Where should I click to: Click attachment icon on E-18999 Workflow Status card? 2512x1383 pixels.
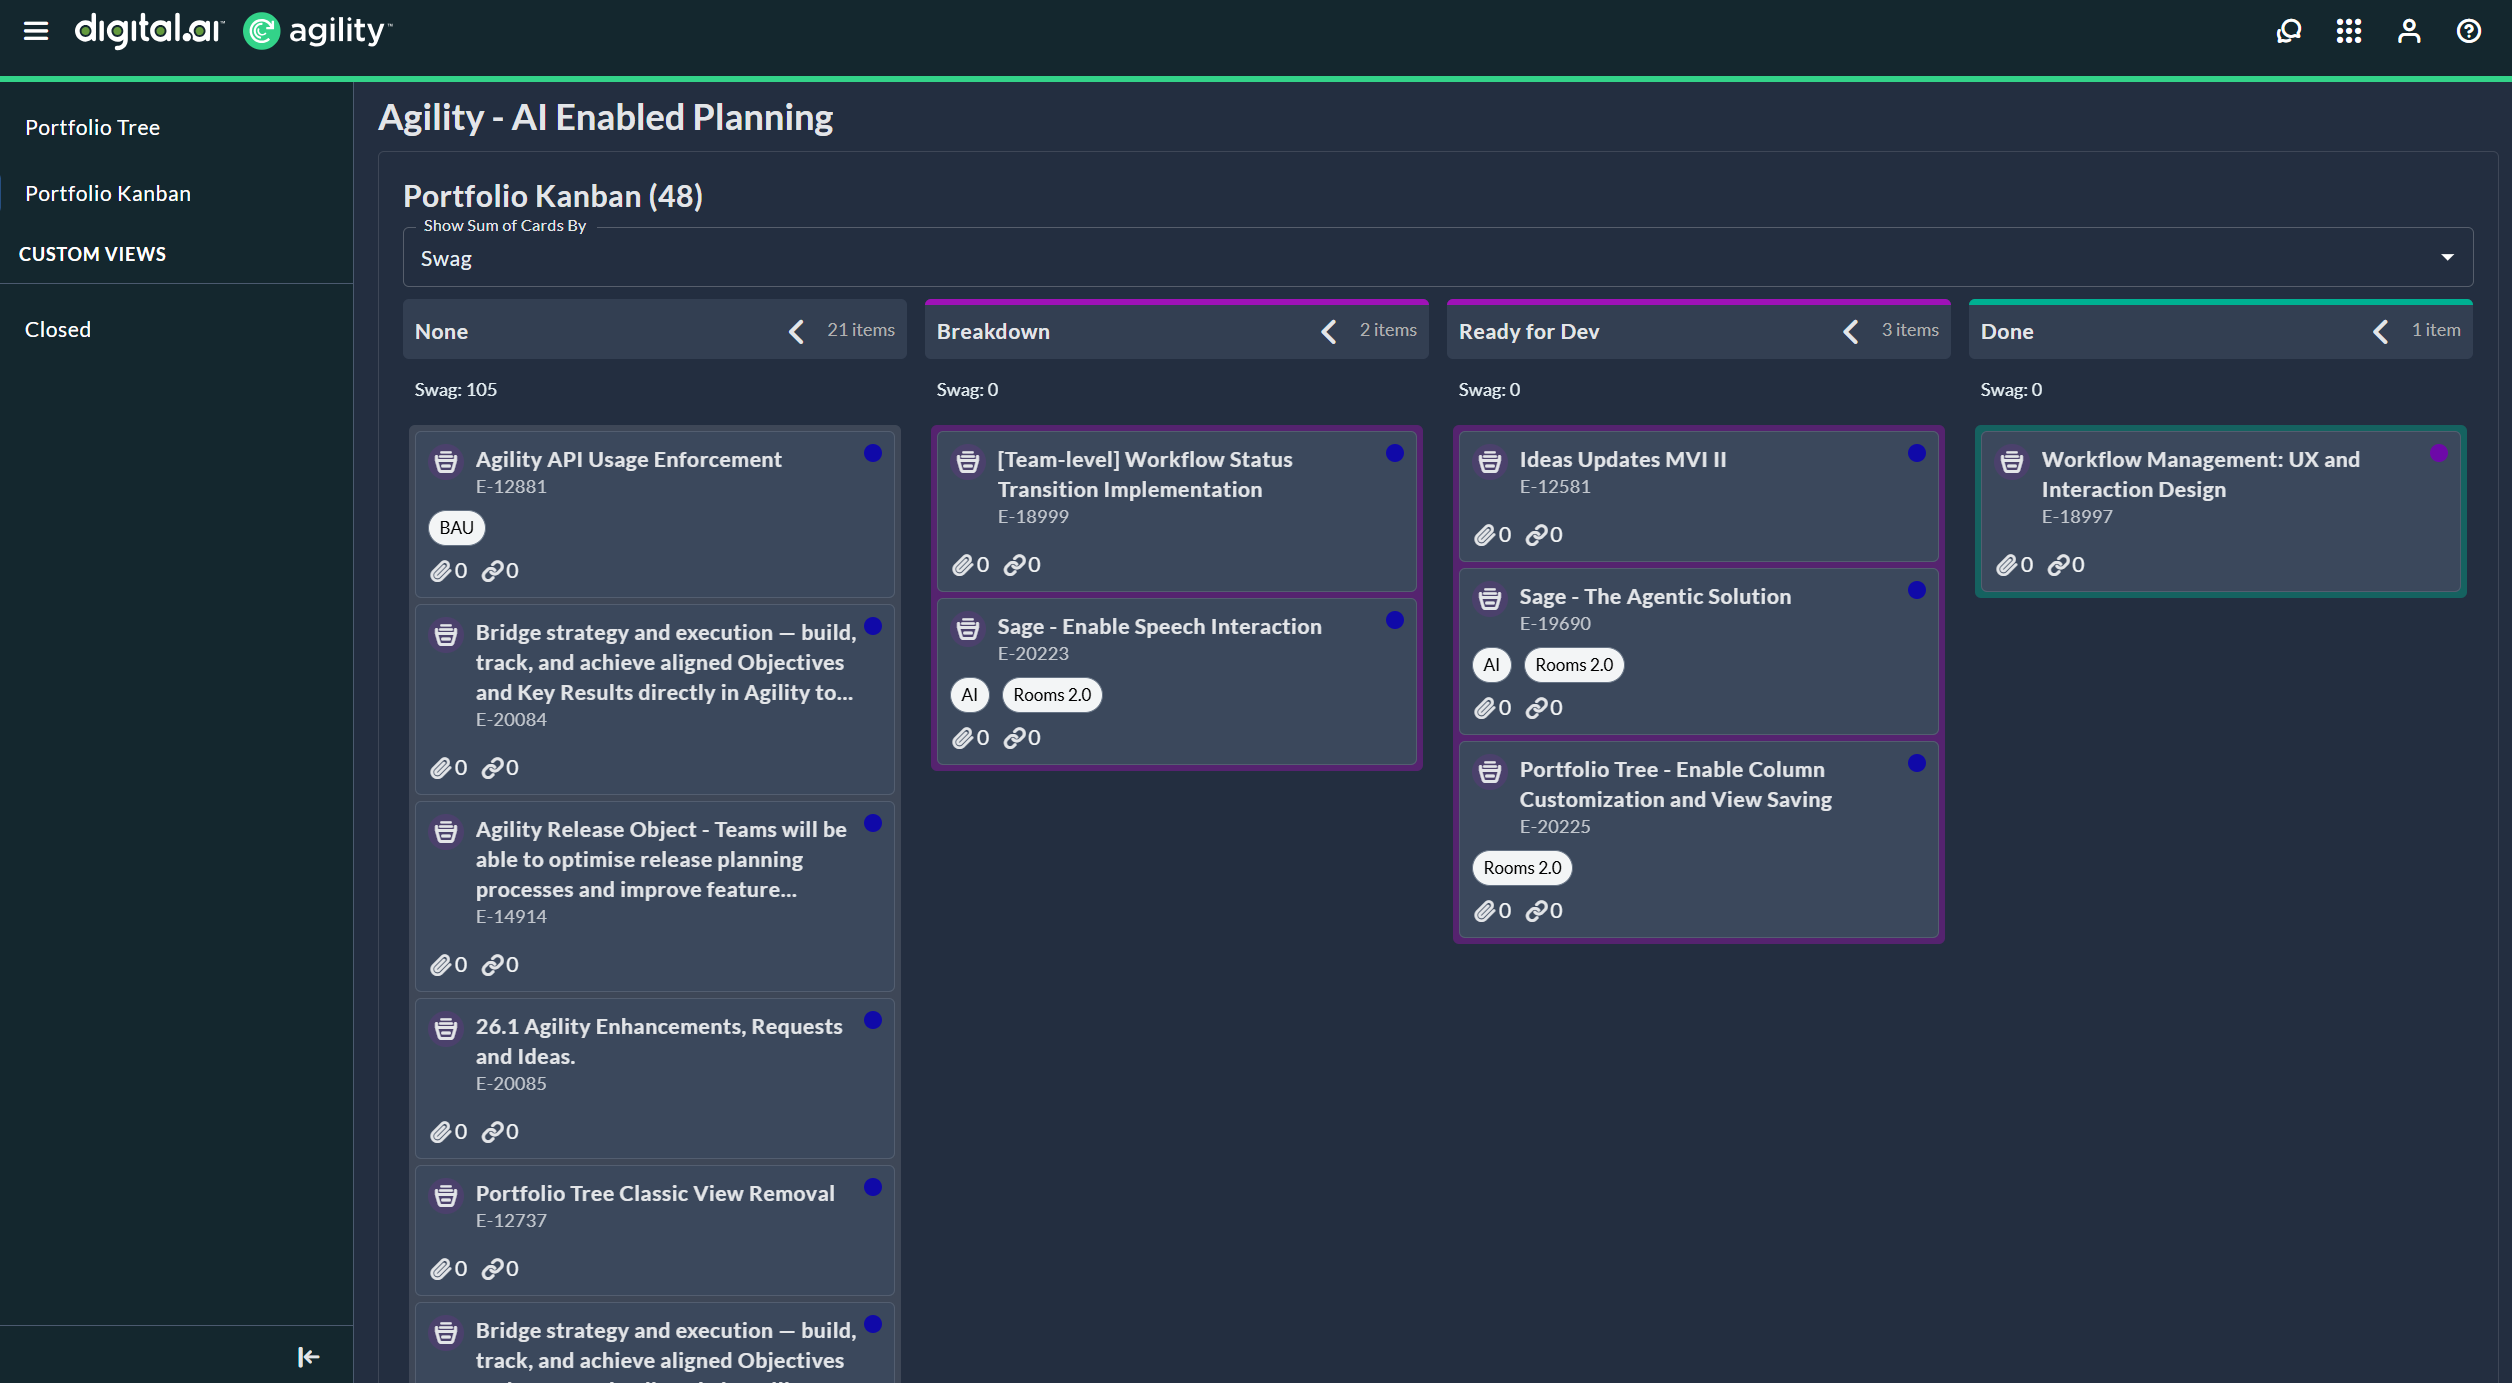pos(963,565)
